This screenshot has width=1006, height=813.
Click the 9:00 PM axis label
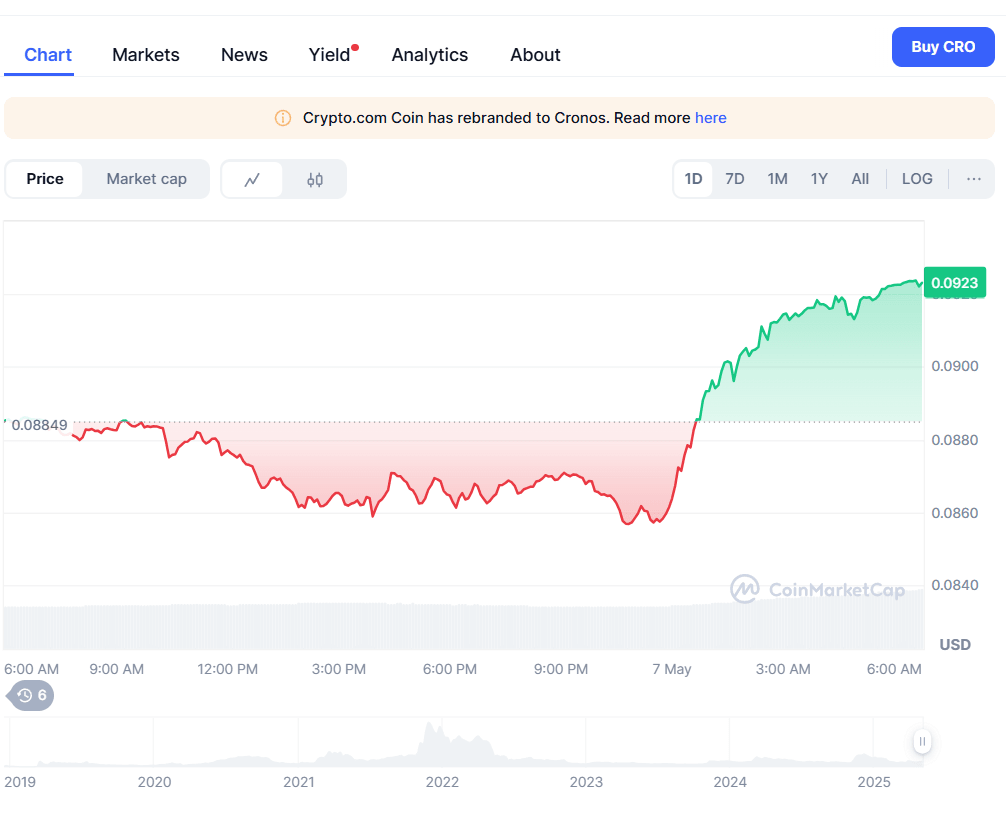tap(561, 669)
